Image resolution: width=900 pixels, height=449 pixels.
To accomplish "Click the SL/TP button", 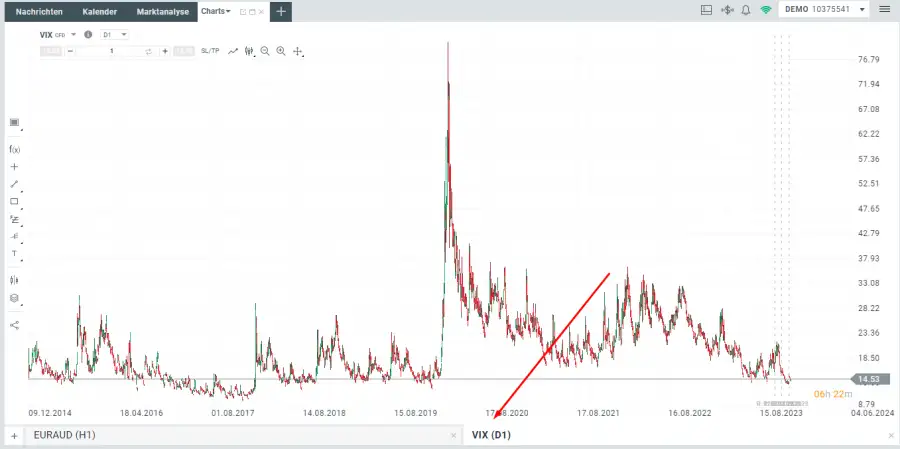I will (x=210, y=51).
